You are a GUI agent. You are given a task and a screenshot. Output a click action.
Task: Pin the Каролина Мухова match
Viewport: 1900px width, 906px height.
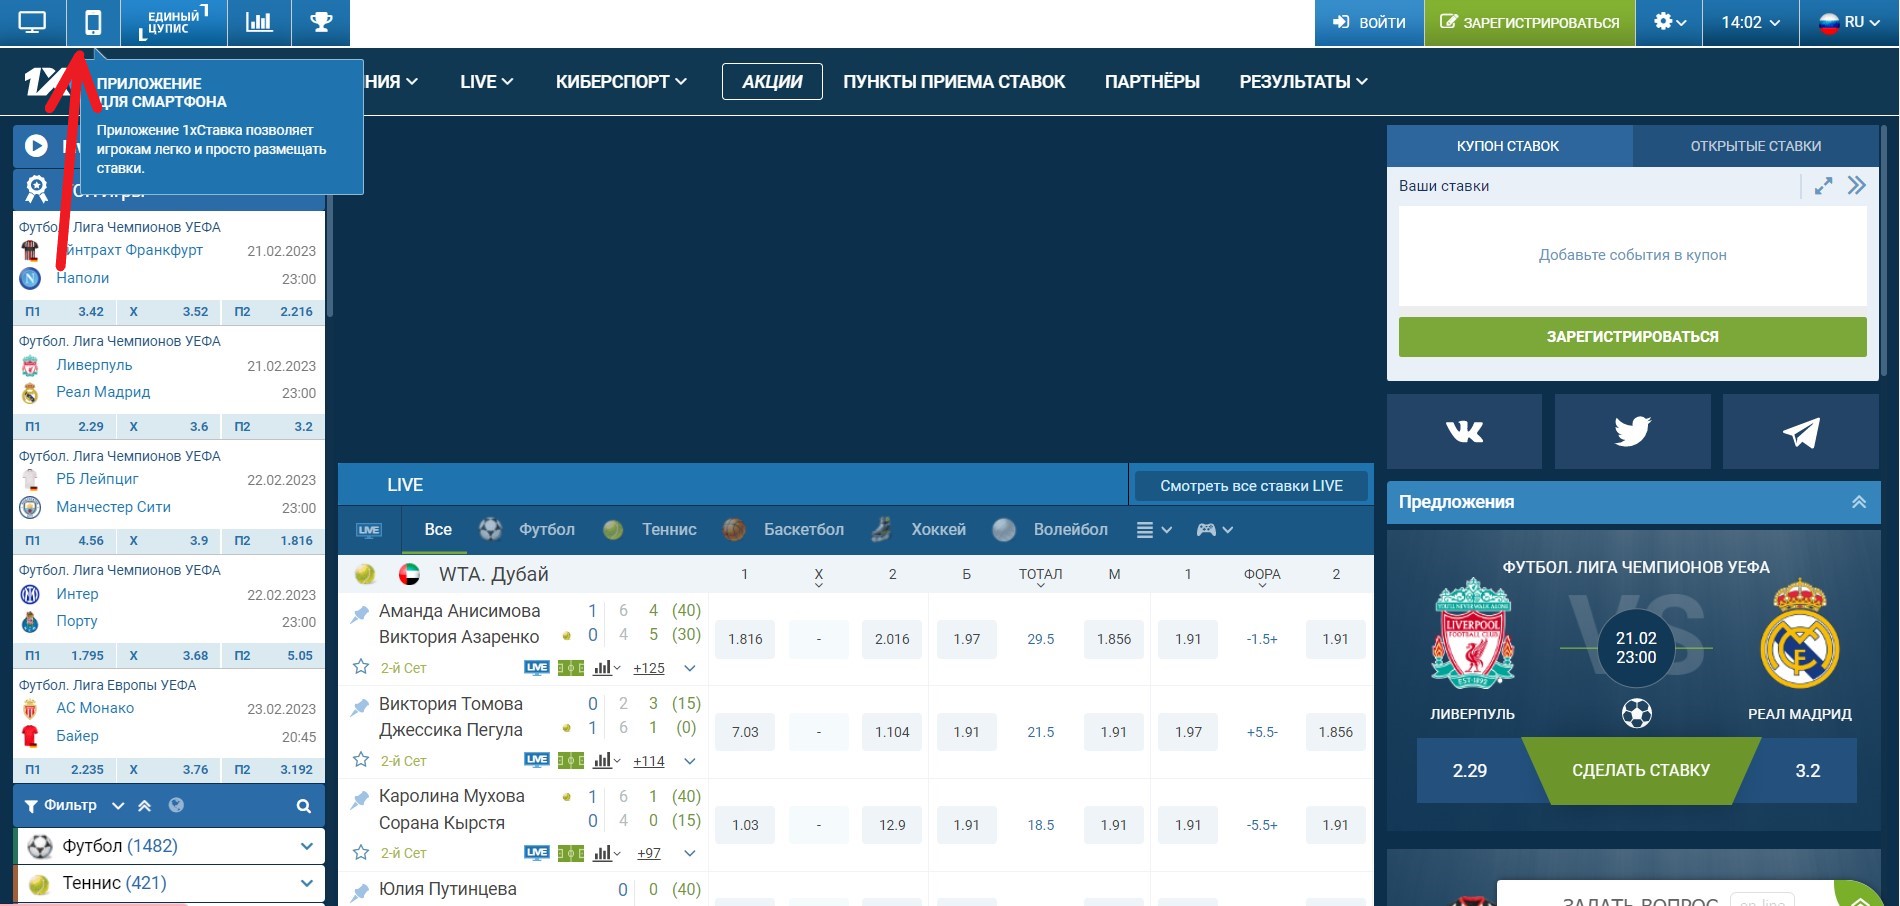point(359,800)
